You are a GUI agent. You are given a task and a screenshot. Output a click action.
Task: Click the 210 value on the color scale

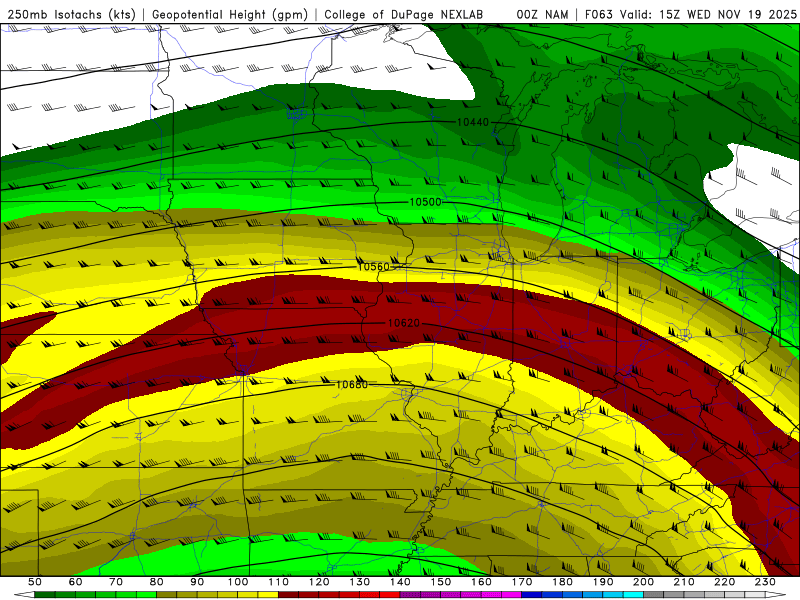click(684, 582)
